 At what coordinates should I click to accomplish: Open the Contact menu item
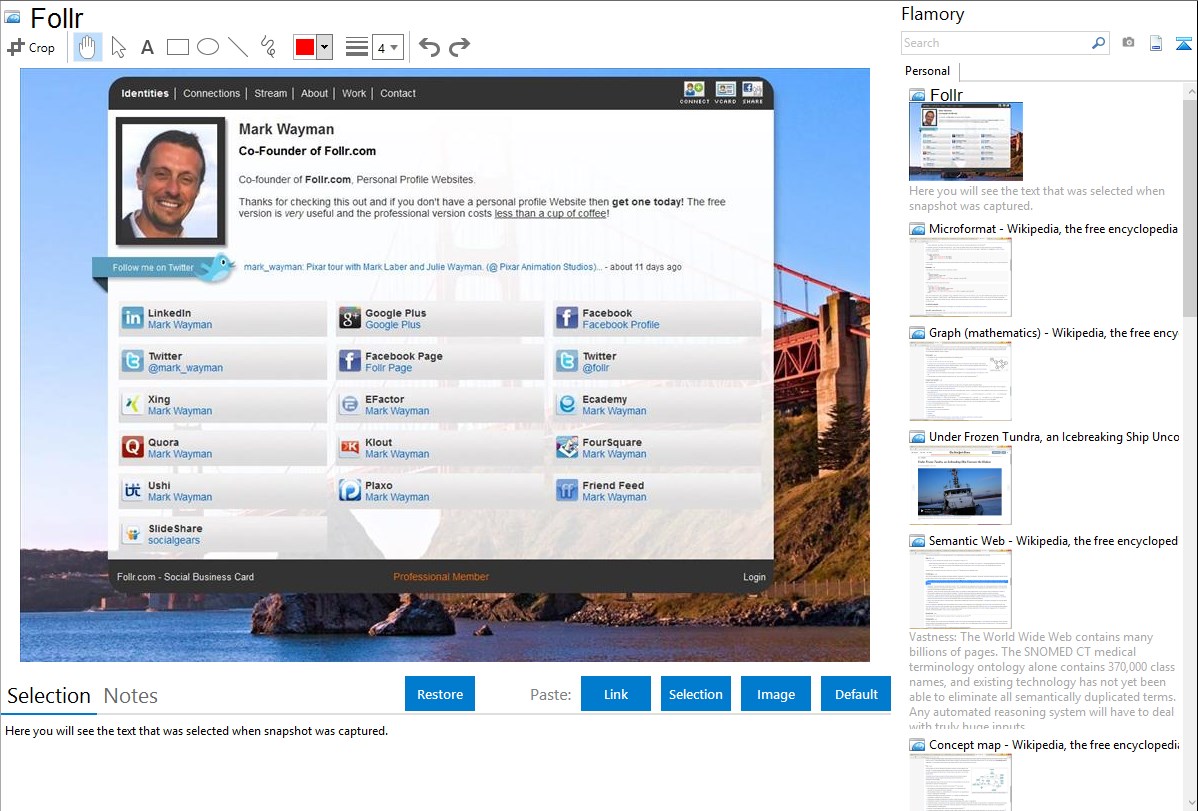398,93
